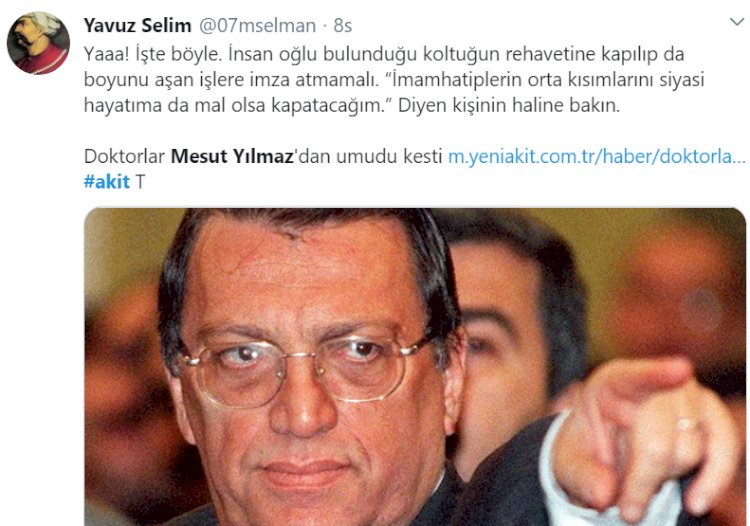Select the bold Mesut Yılmaz text
This screenshot has width=750, height=526.
click(232, 156)
